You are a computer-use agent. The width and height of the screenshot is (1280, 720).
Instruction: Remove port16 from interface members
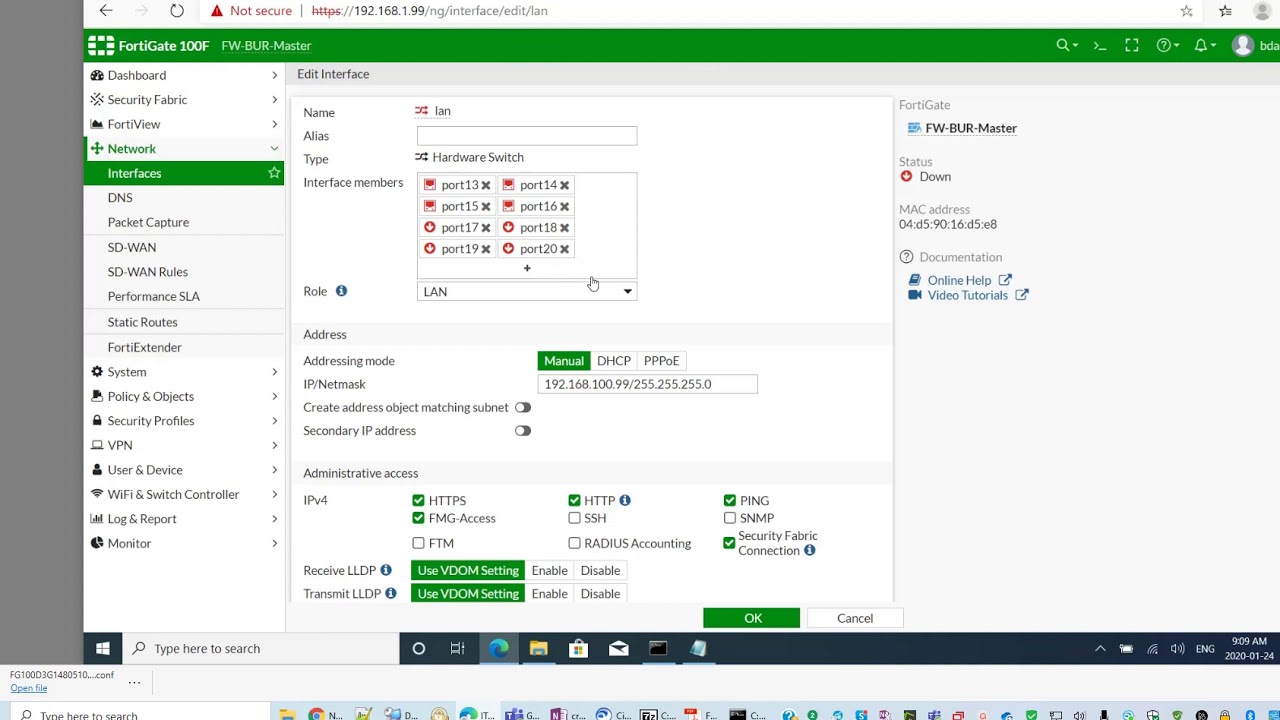[x=564, y=207]
